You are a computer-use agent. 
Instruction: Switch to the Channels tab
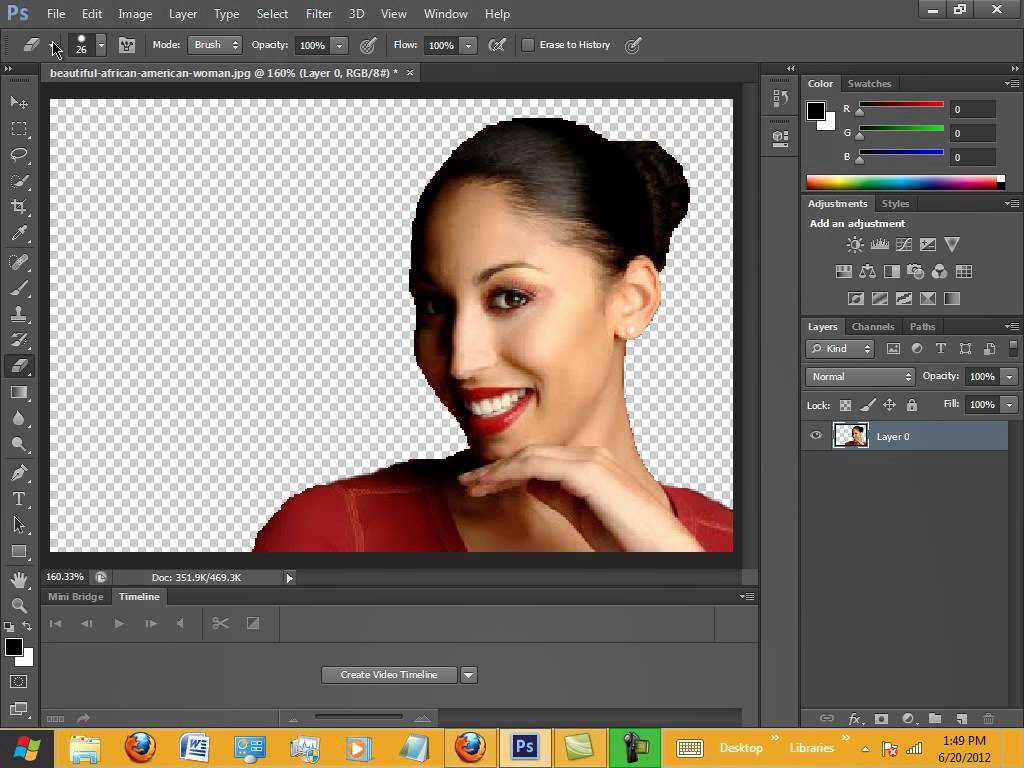click(872, 327)
